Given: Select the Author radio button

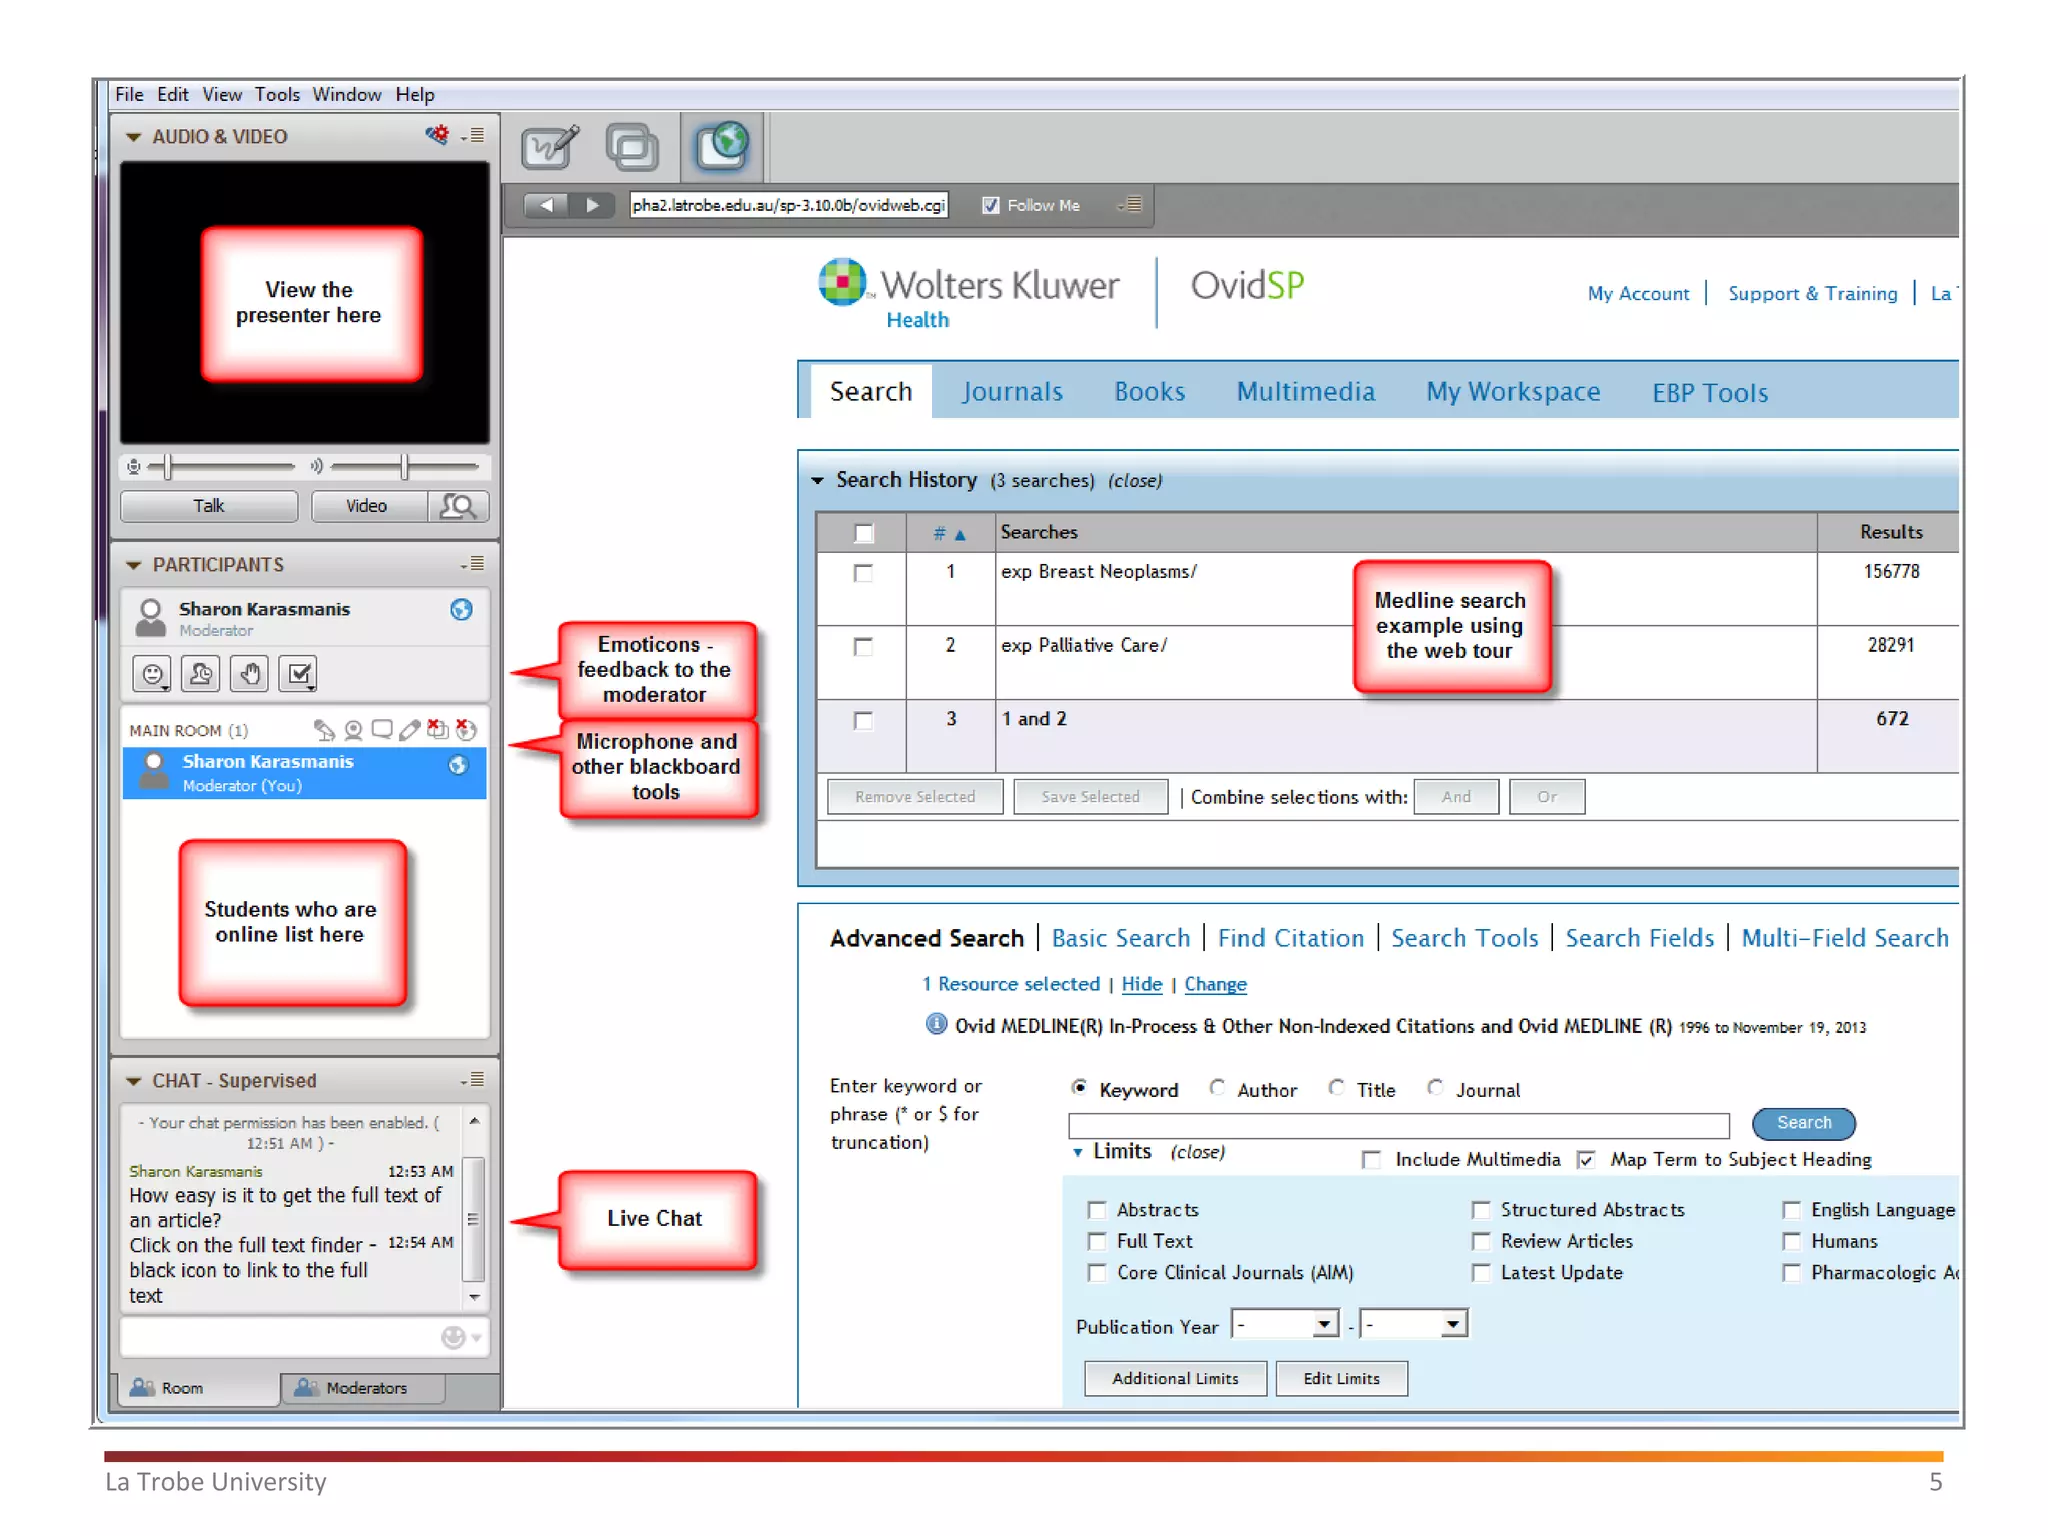Looking at the screenshot, I should [x=1217, y=1088].
